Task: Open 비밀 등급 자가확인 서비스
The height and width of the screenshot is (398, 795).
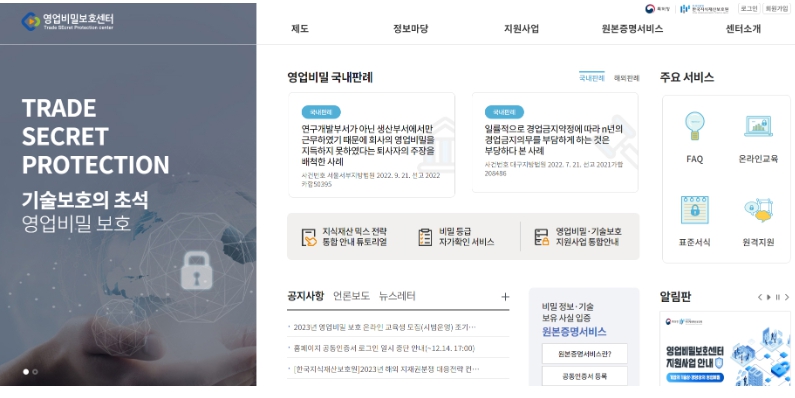Action: tap(456, 237)
